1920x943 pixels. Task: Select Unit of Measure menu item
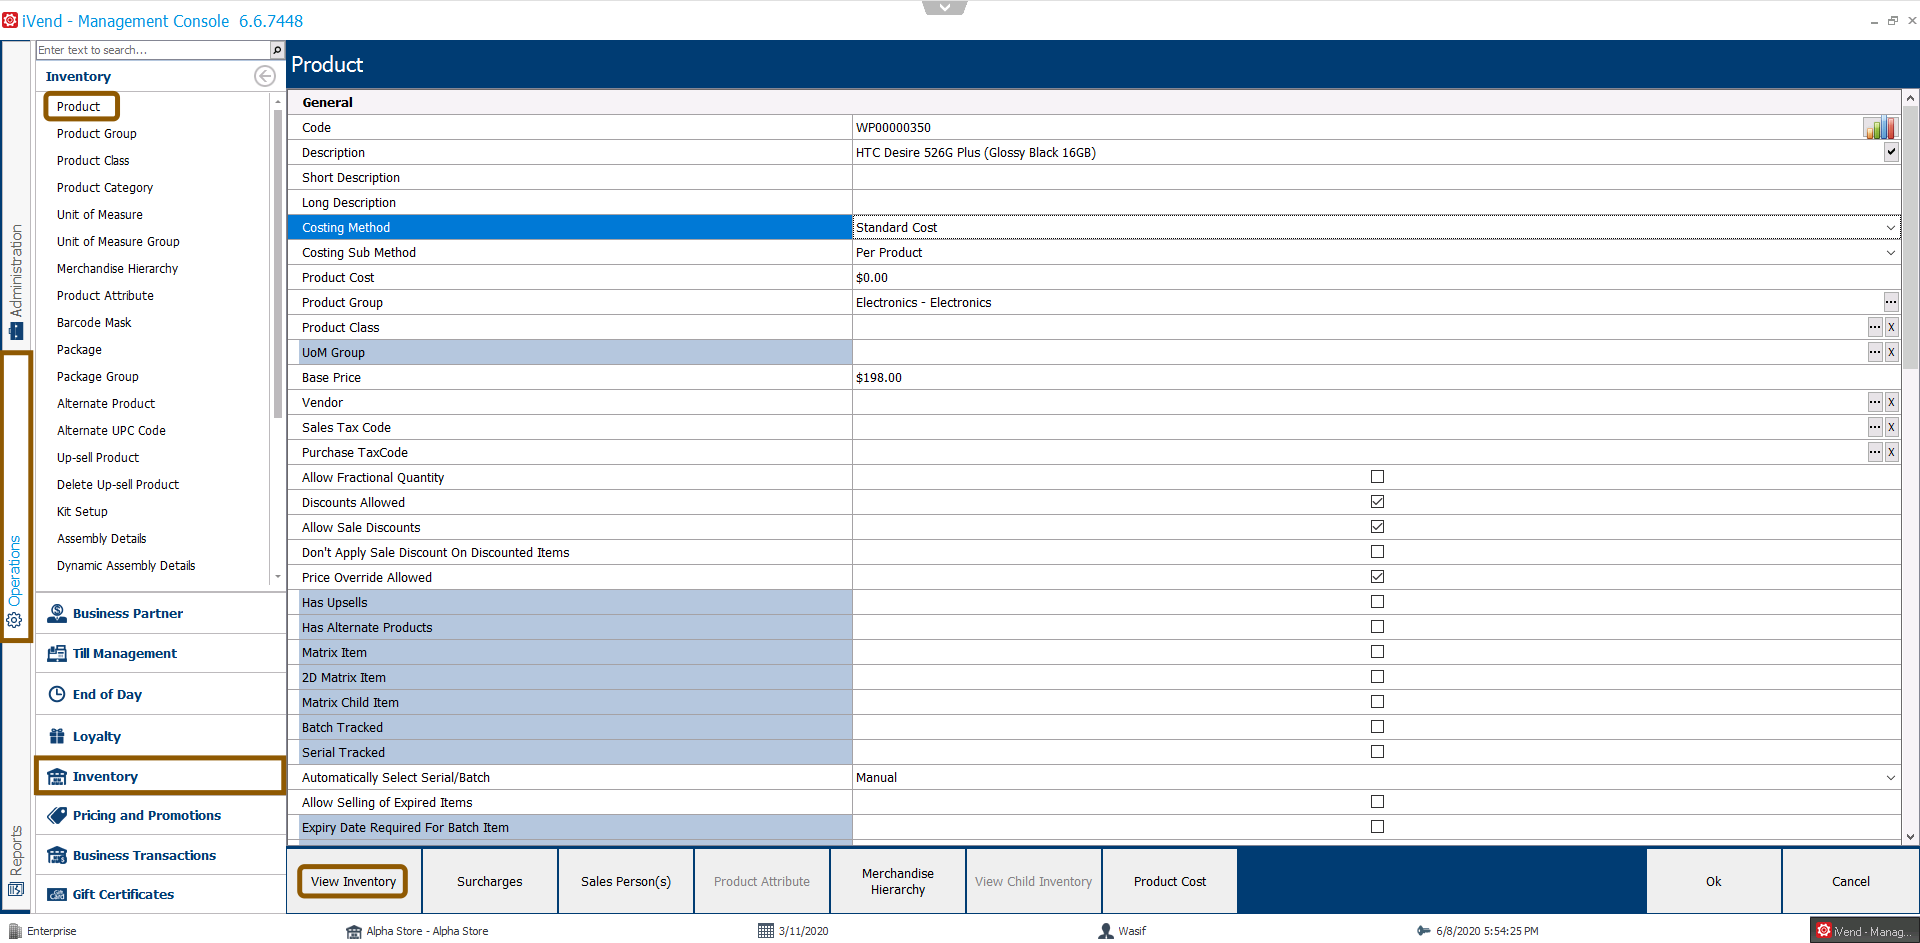point(100,214)
